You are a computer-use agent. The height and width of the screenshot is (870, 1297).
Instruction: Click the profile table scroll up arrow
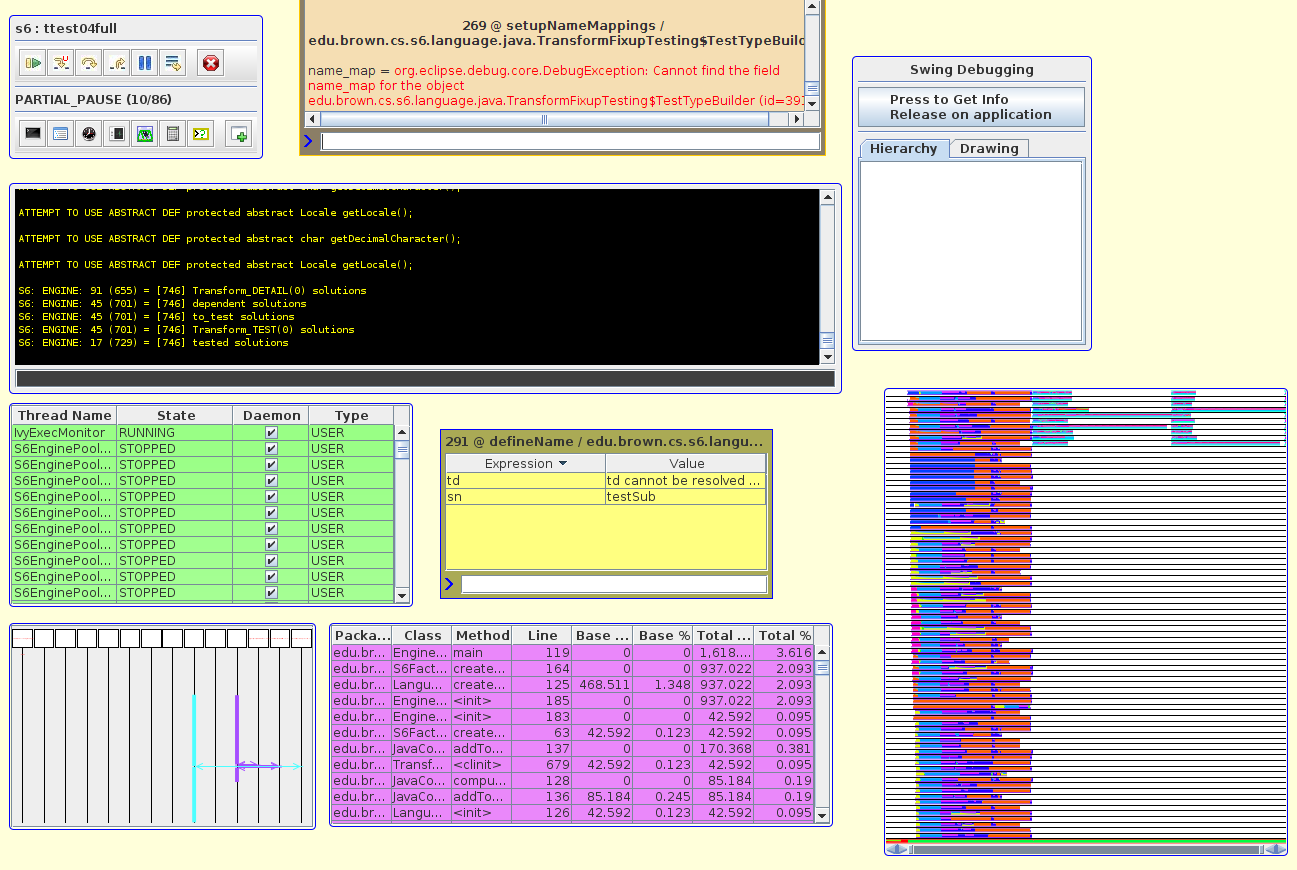pyautogui.click(x=821, y=653)
